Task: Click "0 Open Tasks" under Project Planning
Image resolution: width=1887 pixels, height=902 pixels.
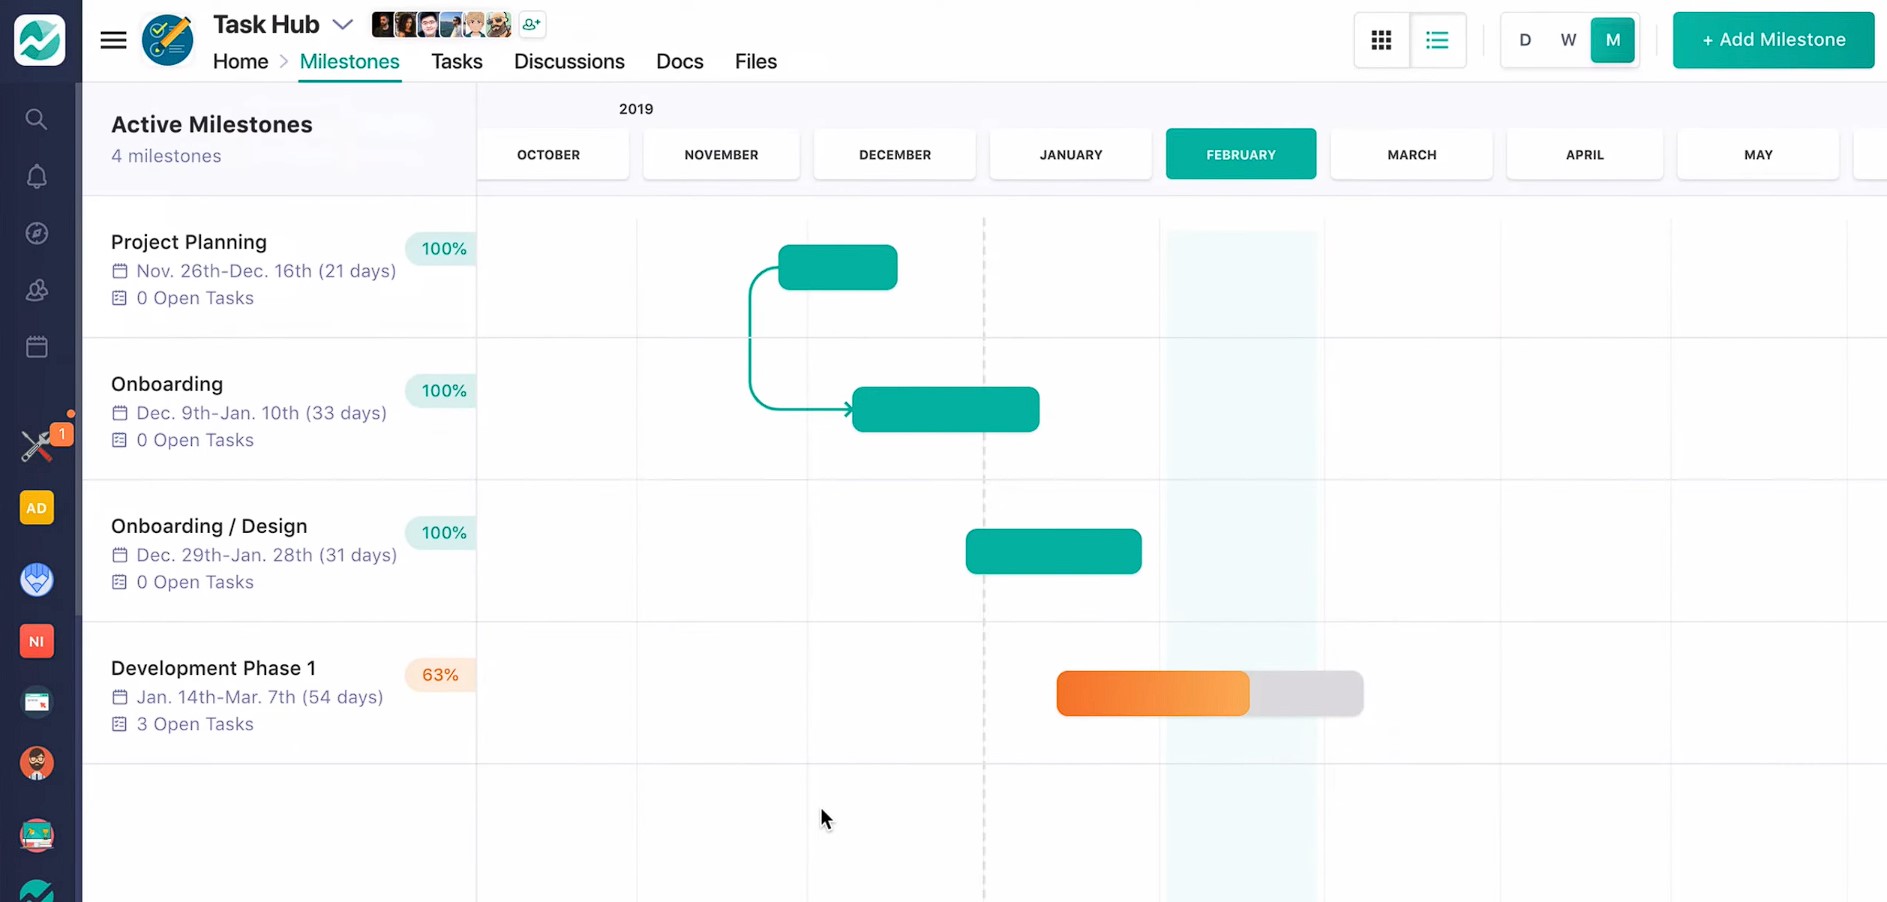Action: pos(195,298)
